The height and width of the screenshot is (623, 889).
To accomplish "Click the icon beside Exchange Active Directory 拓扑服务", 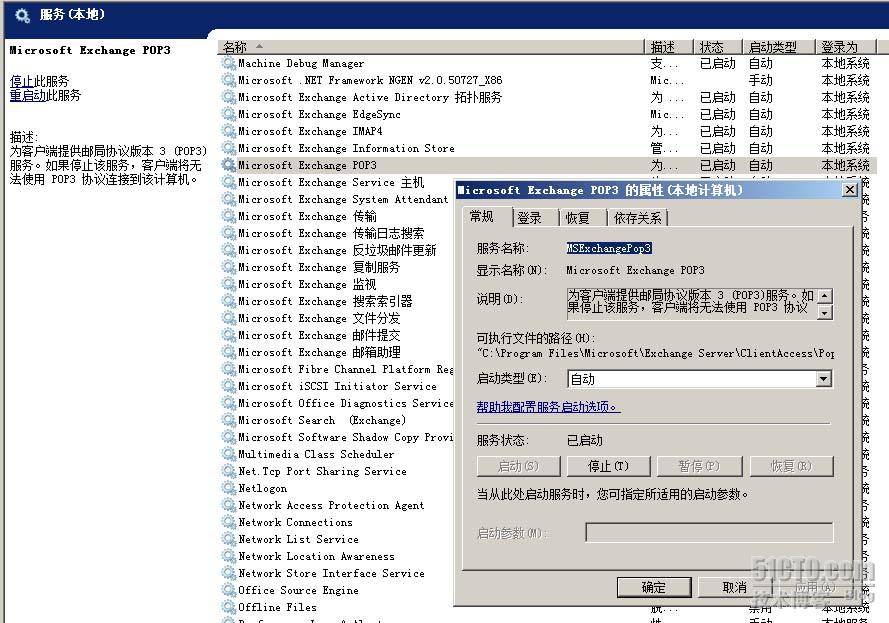I will point(228,97).
